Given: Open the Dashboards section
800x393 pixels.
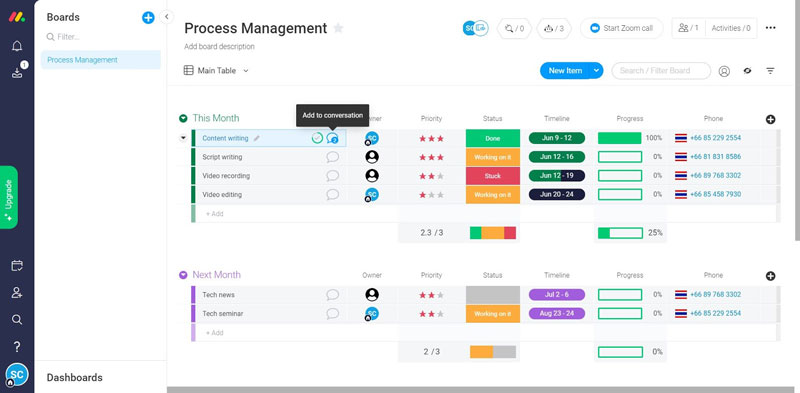Looking at the screenshot, I should pyautogui.click(x=74, y=378).
